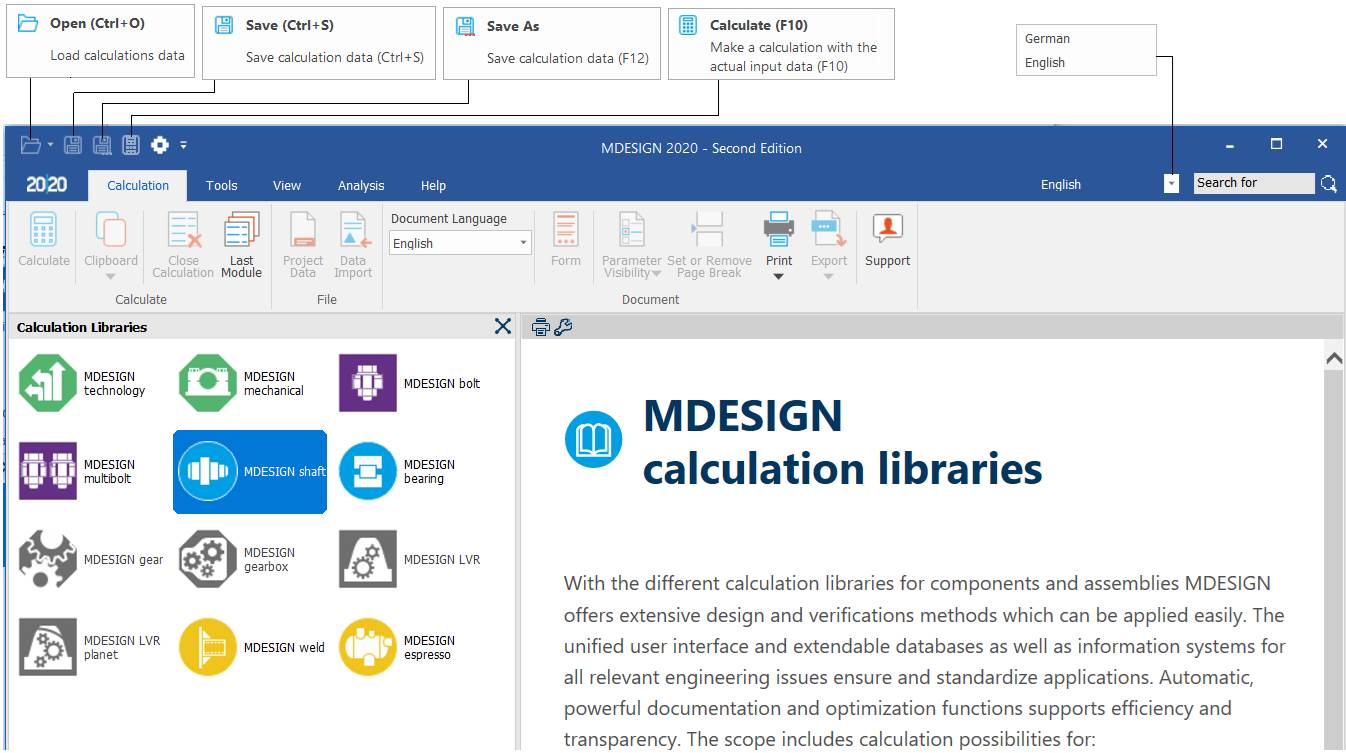Switch to the Analysis tab
This screenshot has width=1346, height=753.
[x=361, y=185]
